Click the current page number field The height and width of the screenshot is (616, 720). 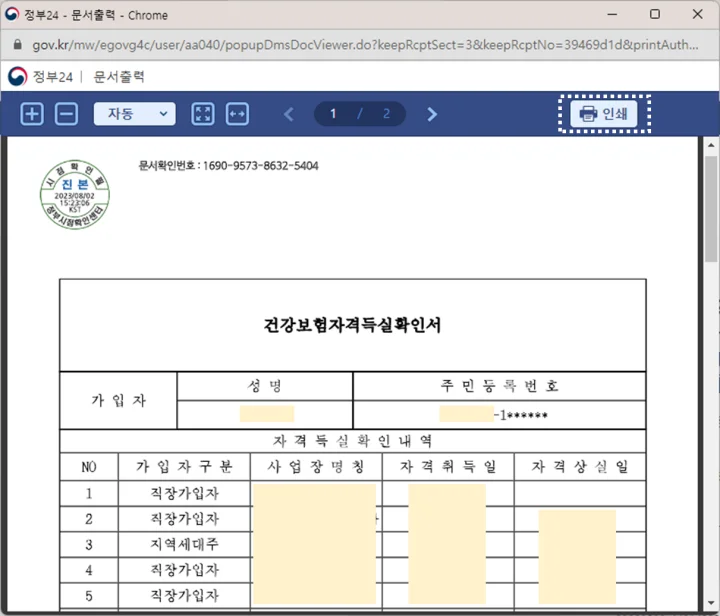pos(333,114)
